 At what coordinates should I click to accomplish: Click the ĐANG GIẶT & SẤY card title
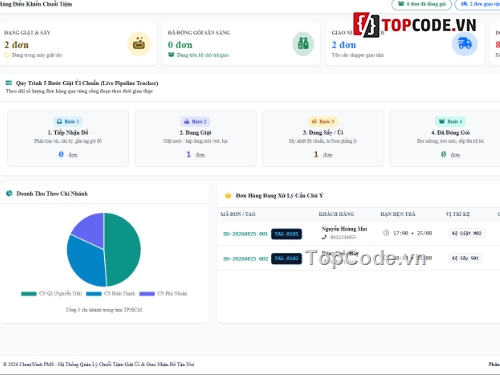[x=27, y=33]
